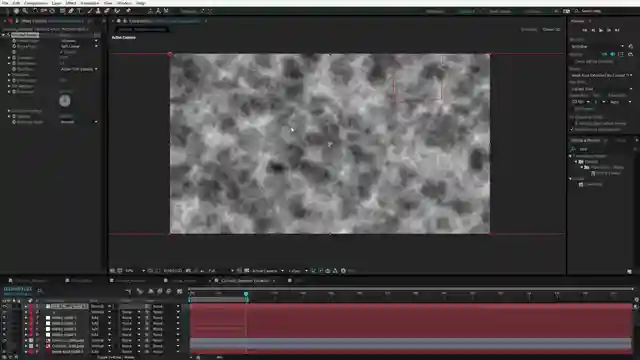Open the Blending Mode Normal dropdown
Screen dimensions: 640x360
coord(79,122)
